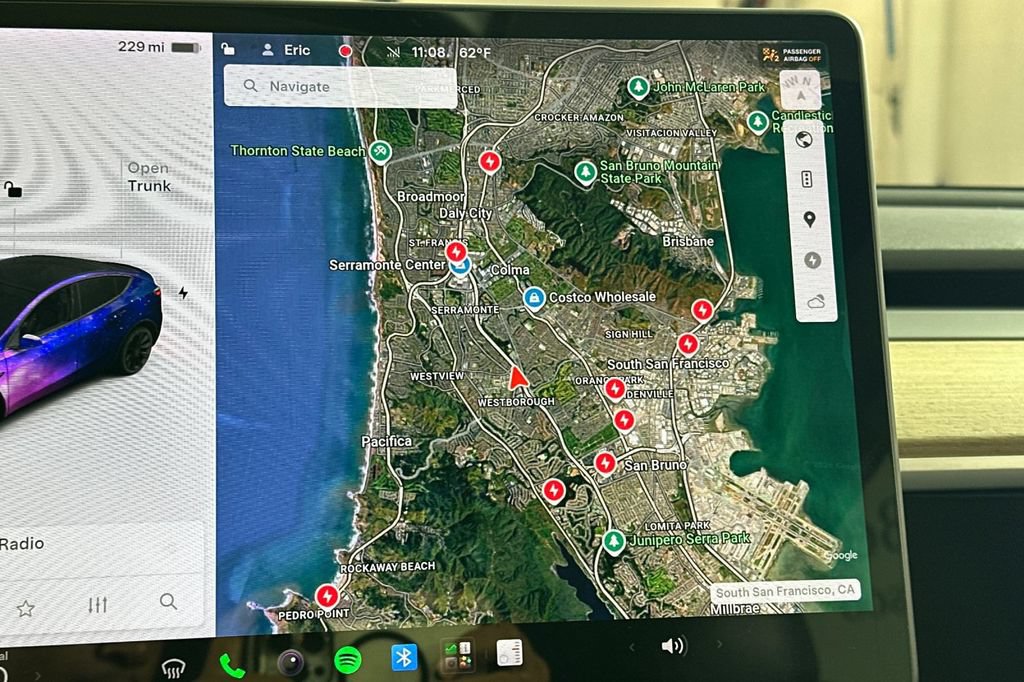
Task: Tap the Open Trunk button
Action: pyautogui.click(x=149, y=177)
